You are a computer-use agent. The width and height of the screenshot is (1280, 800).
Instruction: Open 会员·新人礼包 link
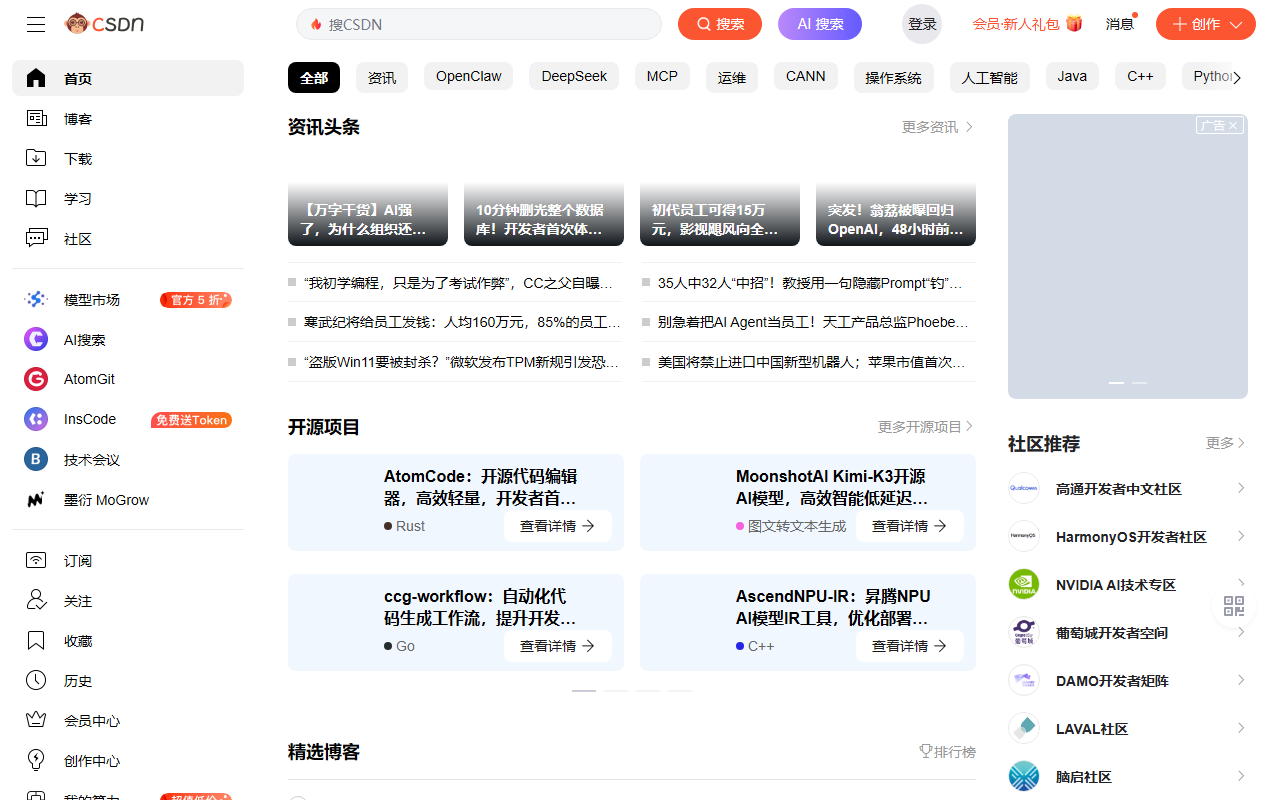click(1027, 24)
